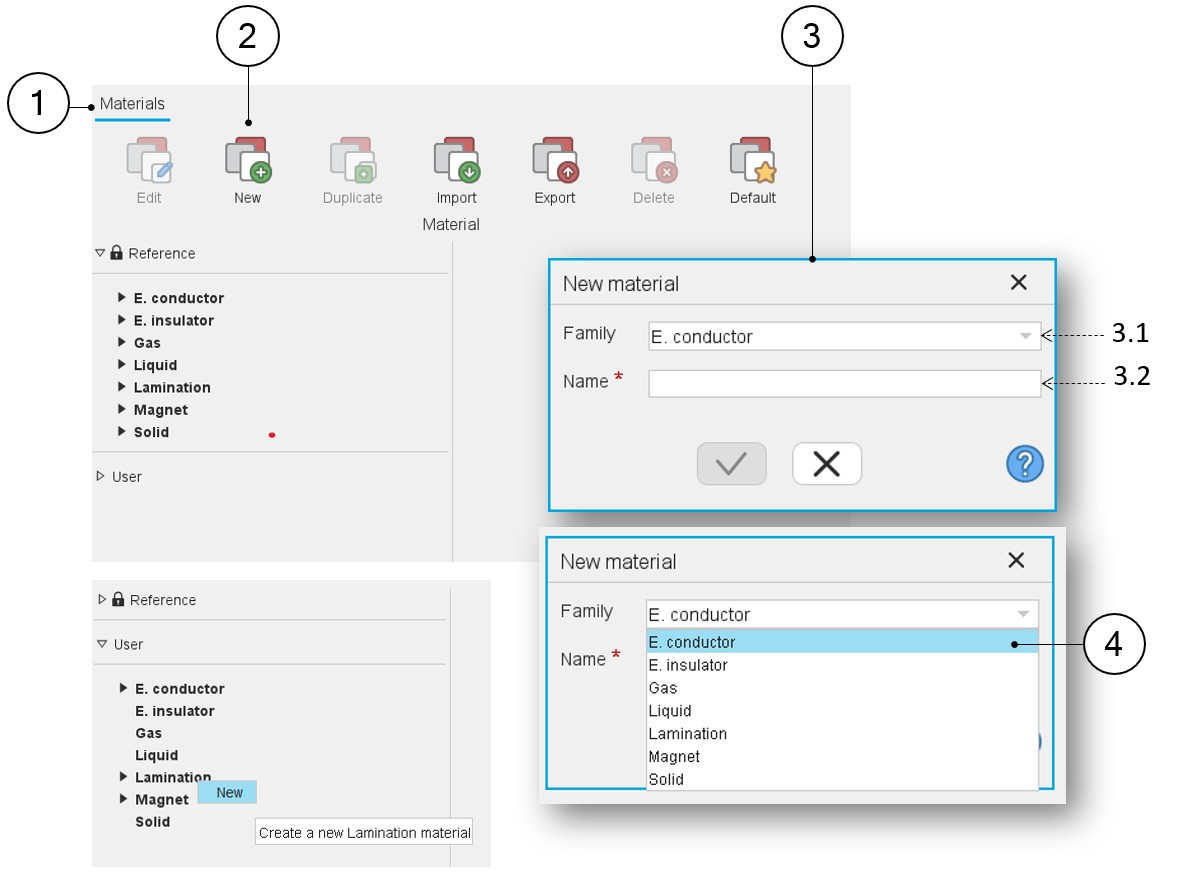Close the upper New material dialog
The image size is (1178, 872).
tap(1019, 282)
